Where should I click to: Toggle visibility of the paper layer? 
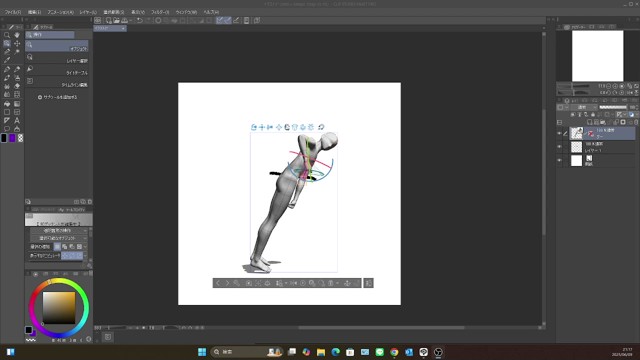point(560,160)
